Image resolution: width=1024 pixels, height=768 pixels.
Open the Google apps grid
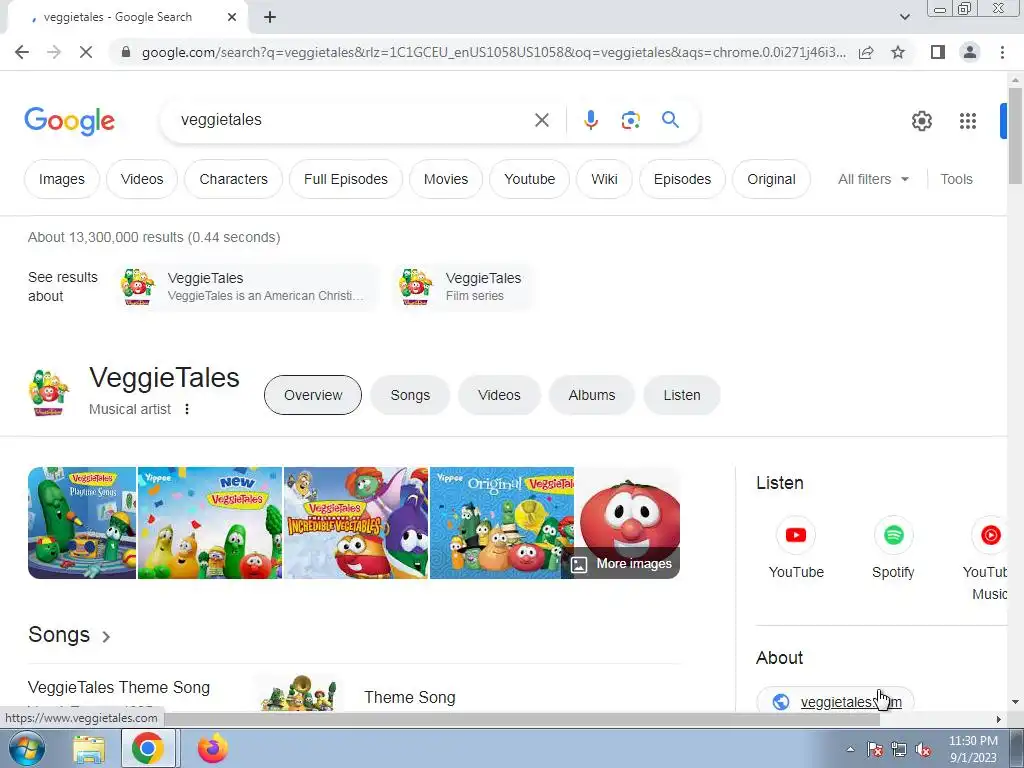coord(968,121)
